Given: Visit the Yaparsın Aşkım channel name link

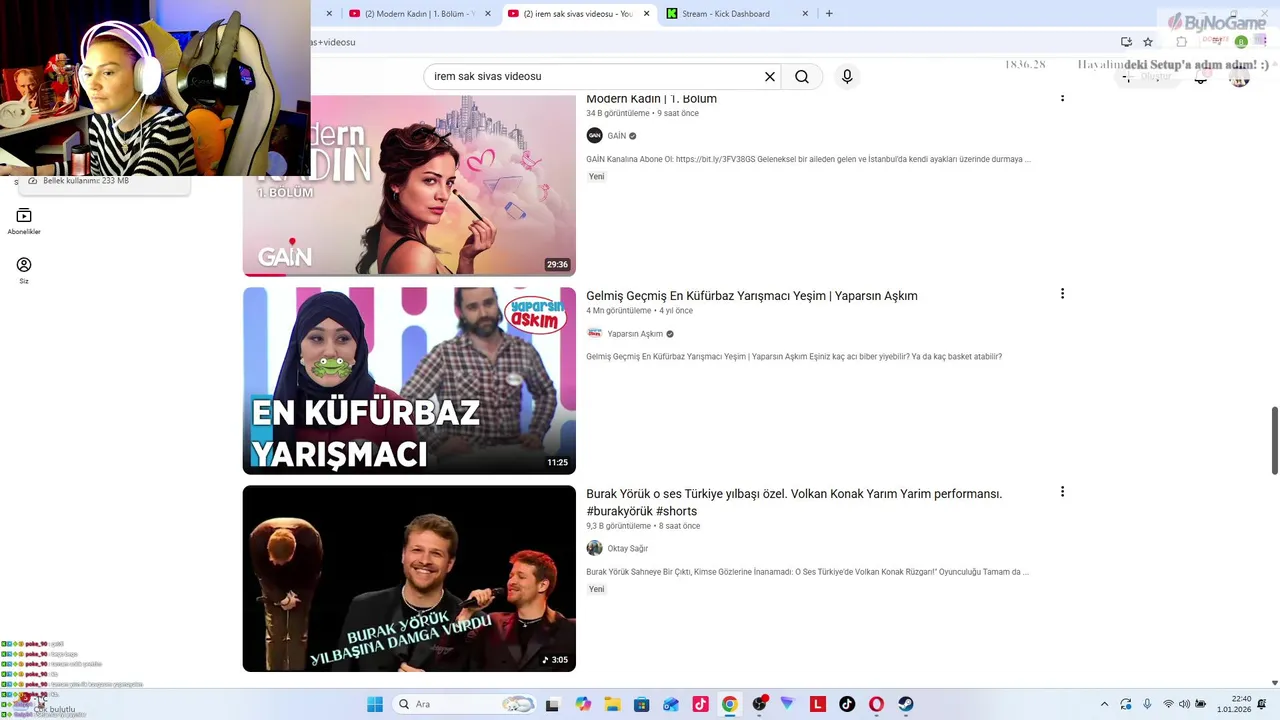Looking at the screenshot, I should coord(635,334).
